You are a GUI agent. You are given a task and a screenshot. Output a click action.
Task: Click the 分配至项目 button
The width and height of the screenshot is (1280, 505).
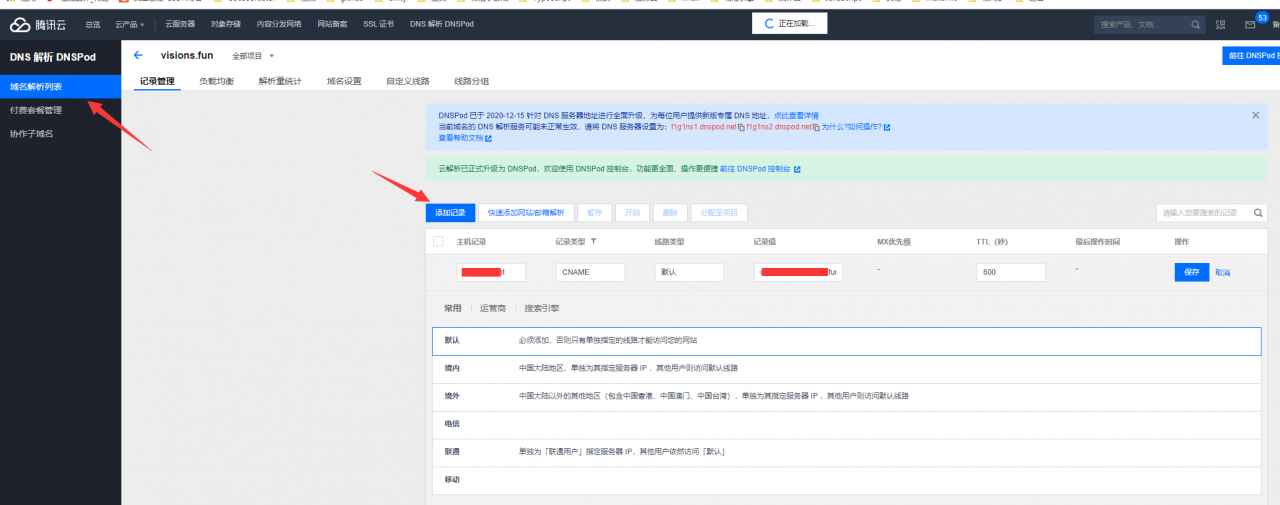[719, 212]
